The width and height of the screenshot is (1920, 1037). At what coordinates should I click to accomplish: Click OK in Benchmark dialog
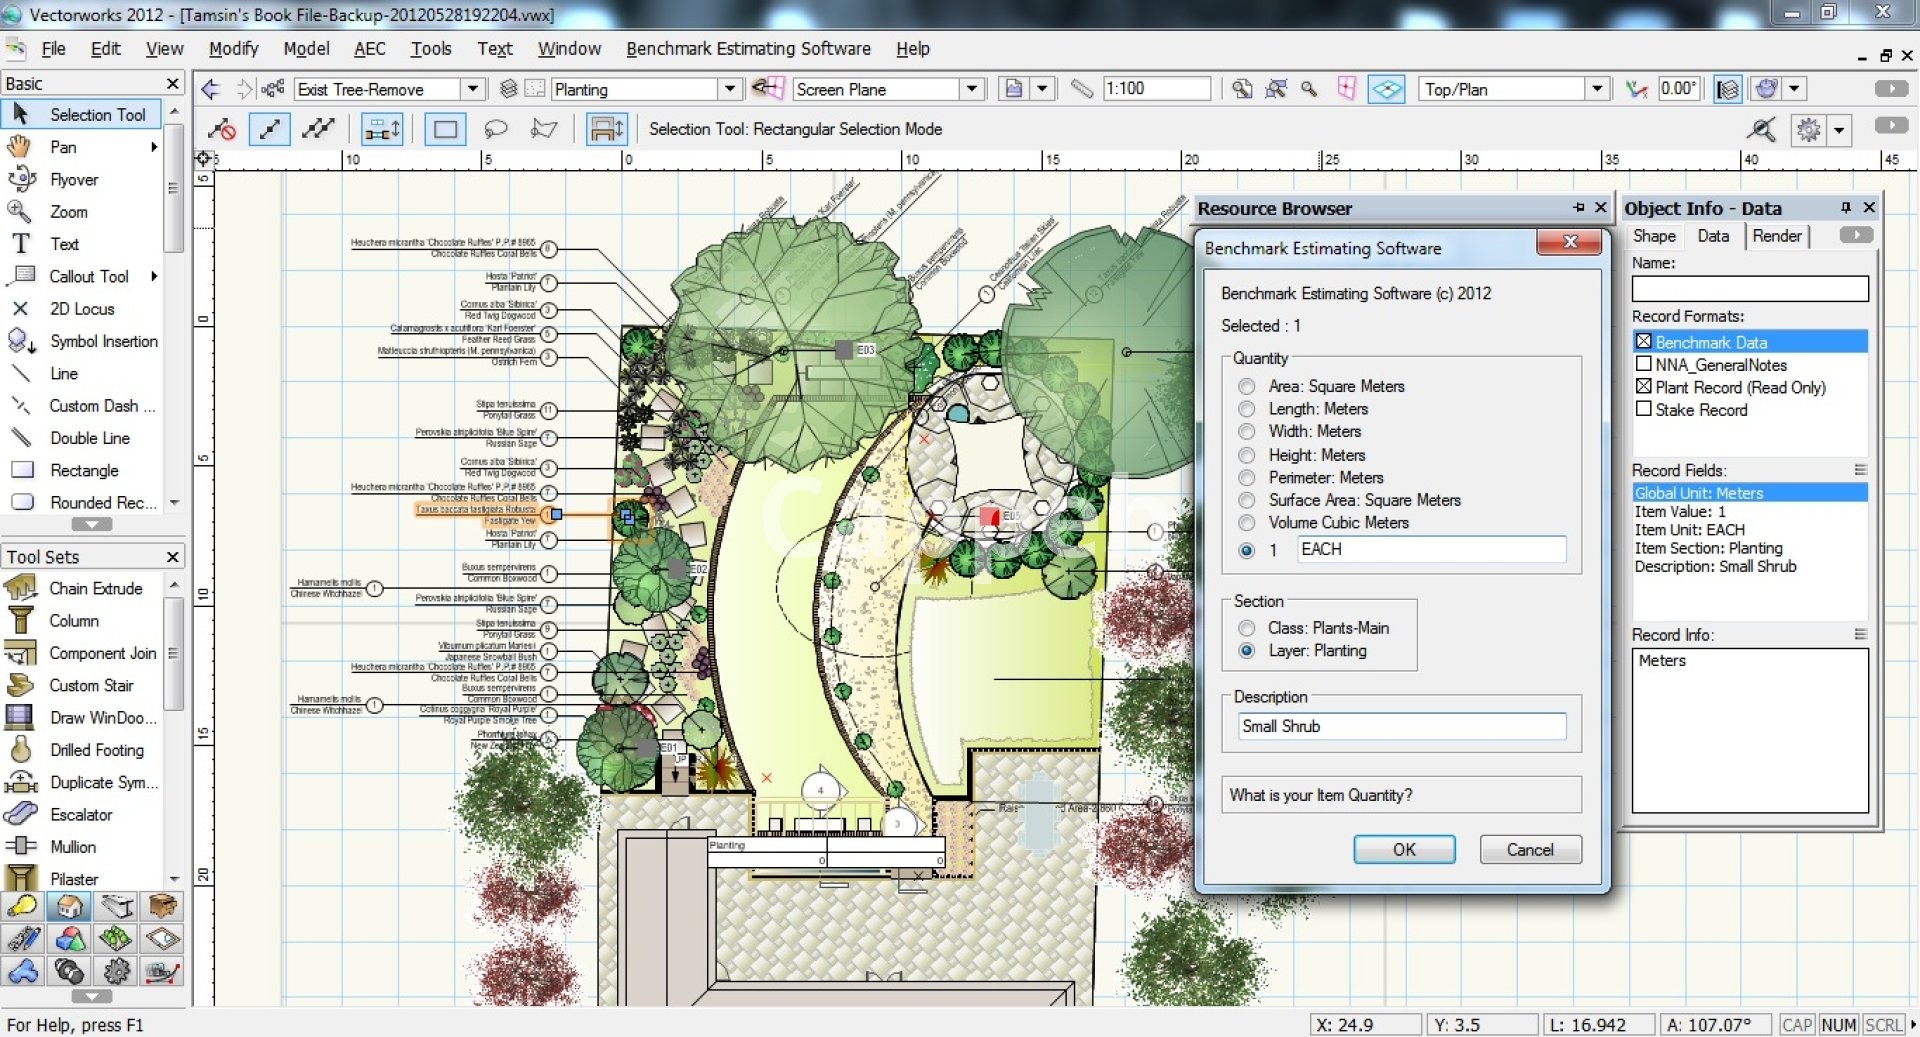pos(1403,849)
